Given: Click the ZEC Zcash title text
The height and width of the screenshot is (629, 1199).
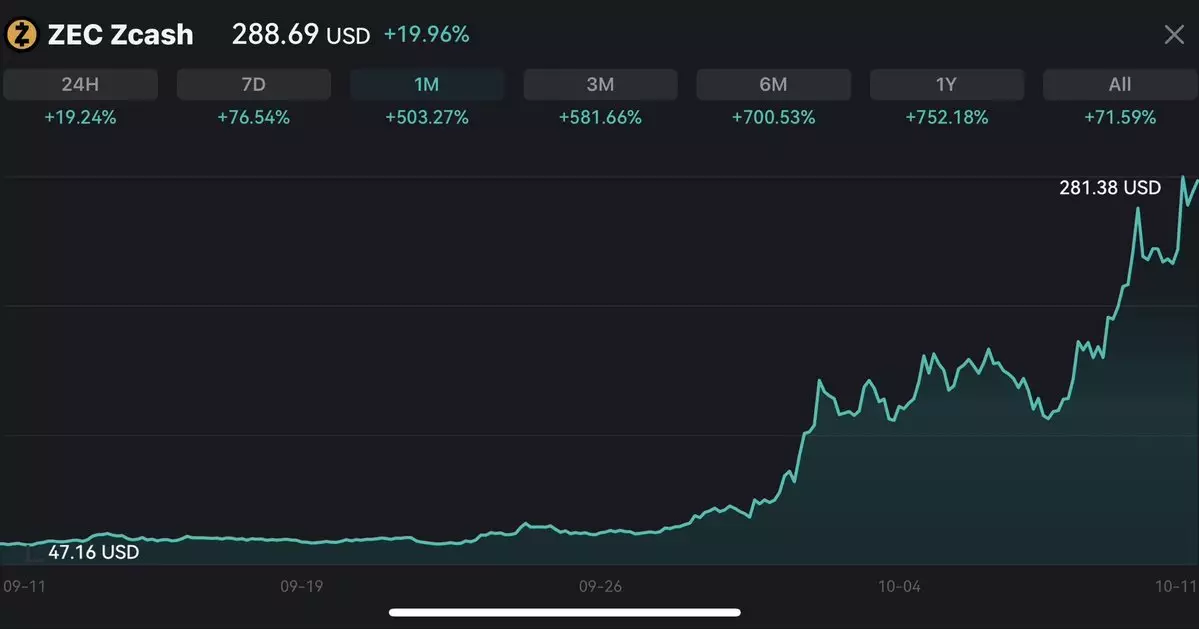Looking at the screenshot, I should 120,36.
